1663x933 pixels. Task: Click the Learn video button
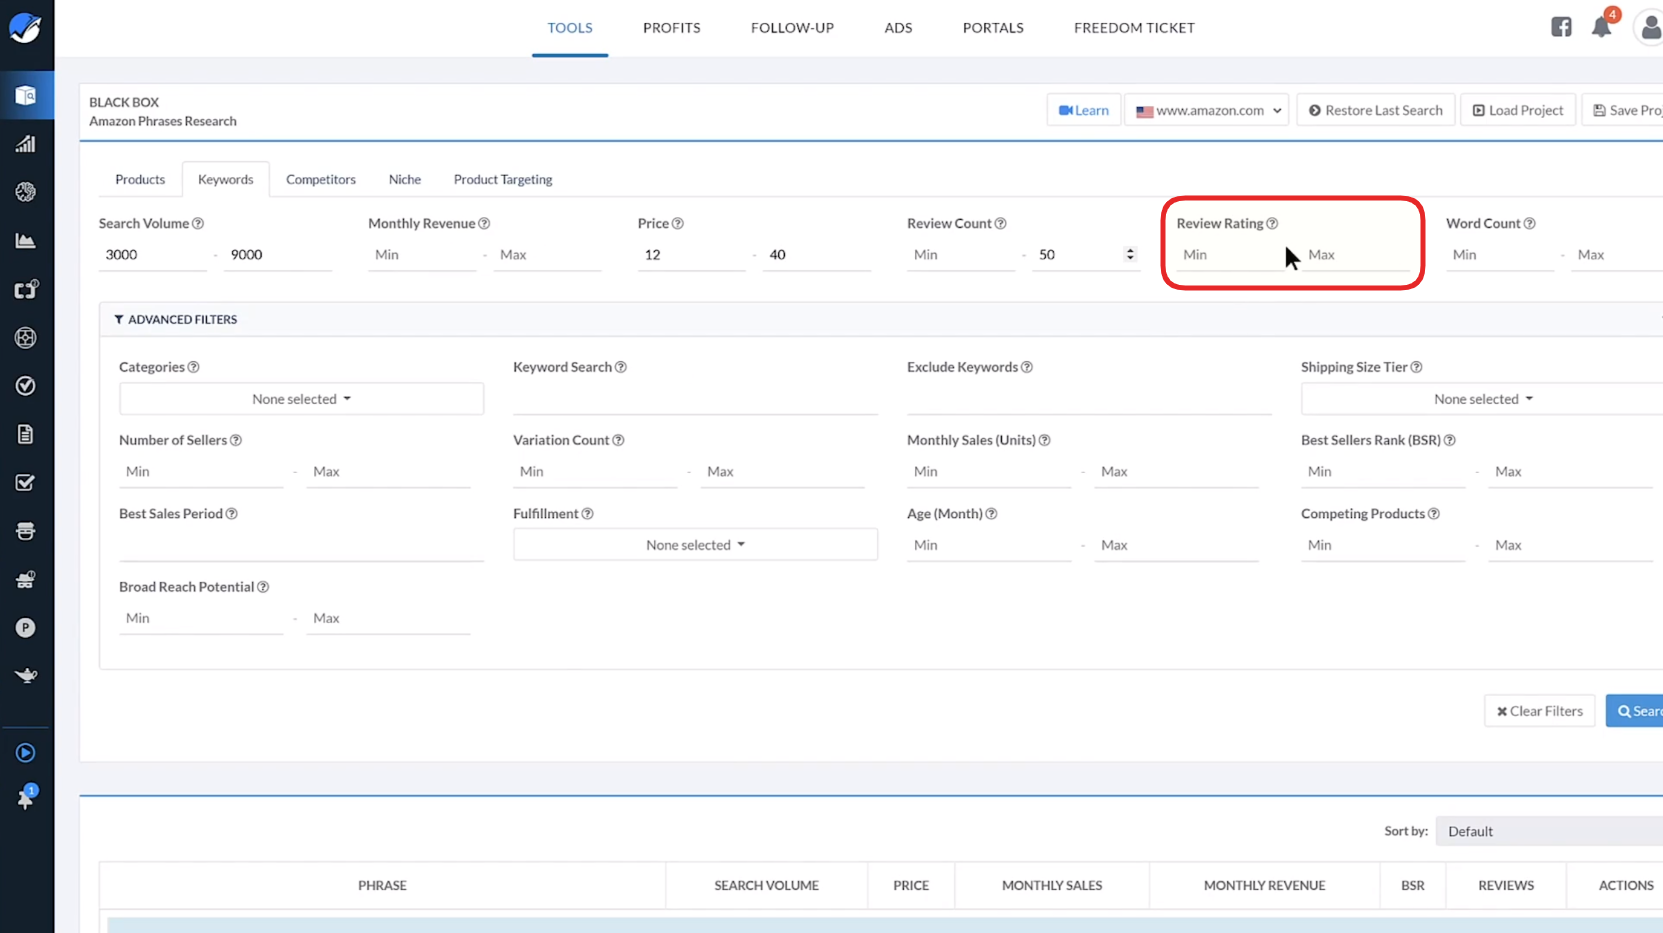click(1084, 110)
